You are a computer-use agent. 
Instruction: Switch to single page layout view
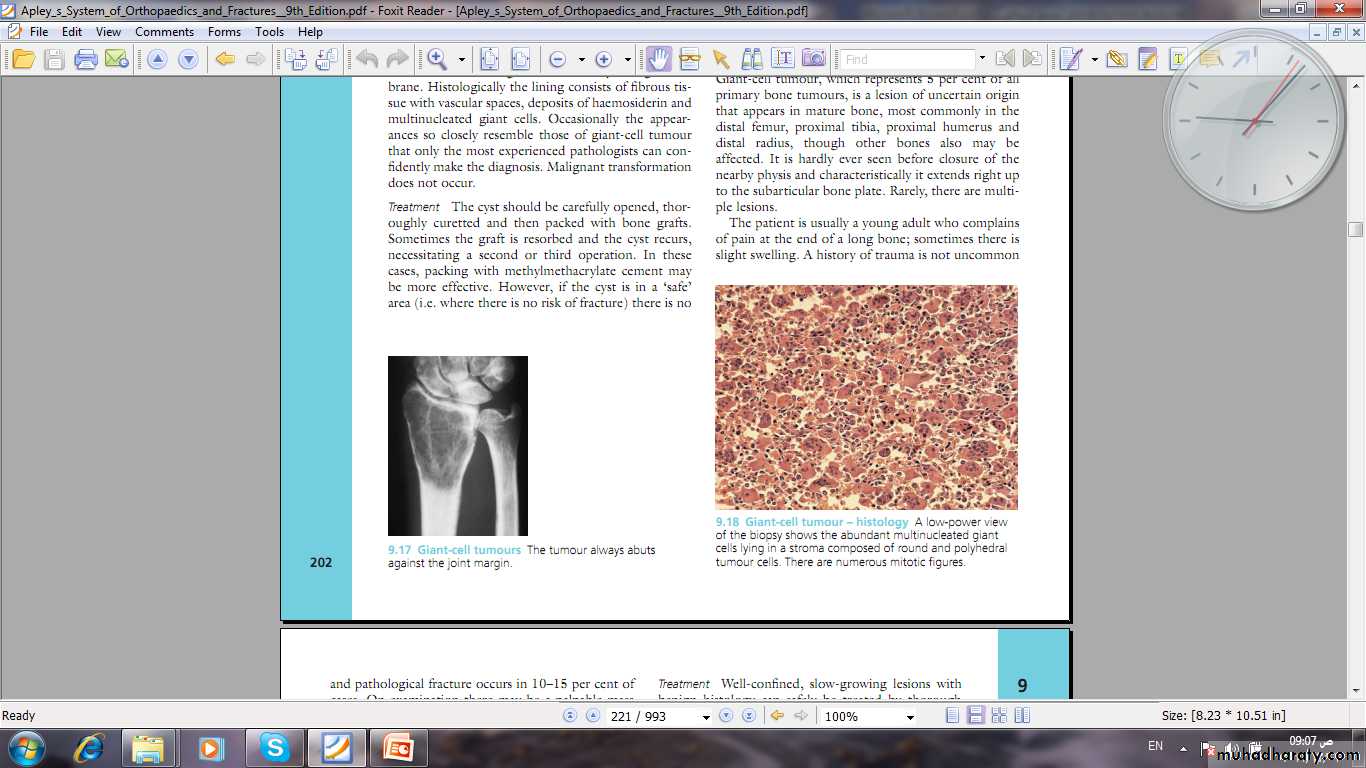(952, 716)
